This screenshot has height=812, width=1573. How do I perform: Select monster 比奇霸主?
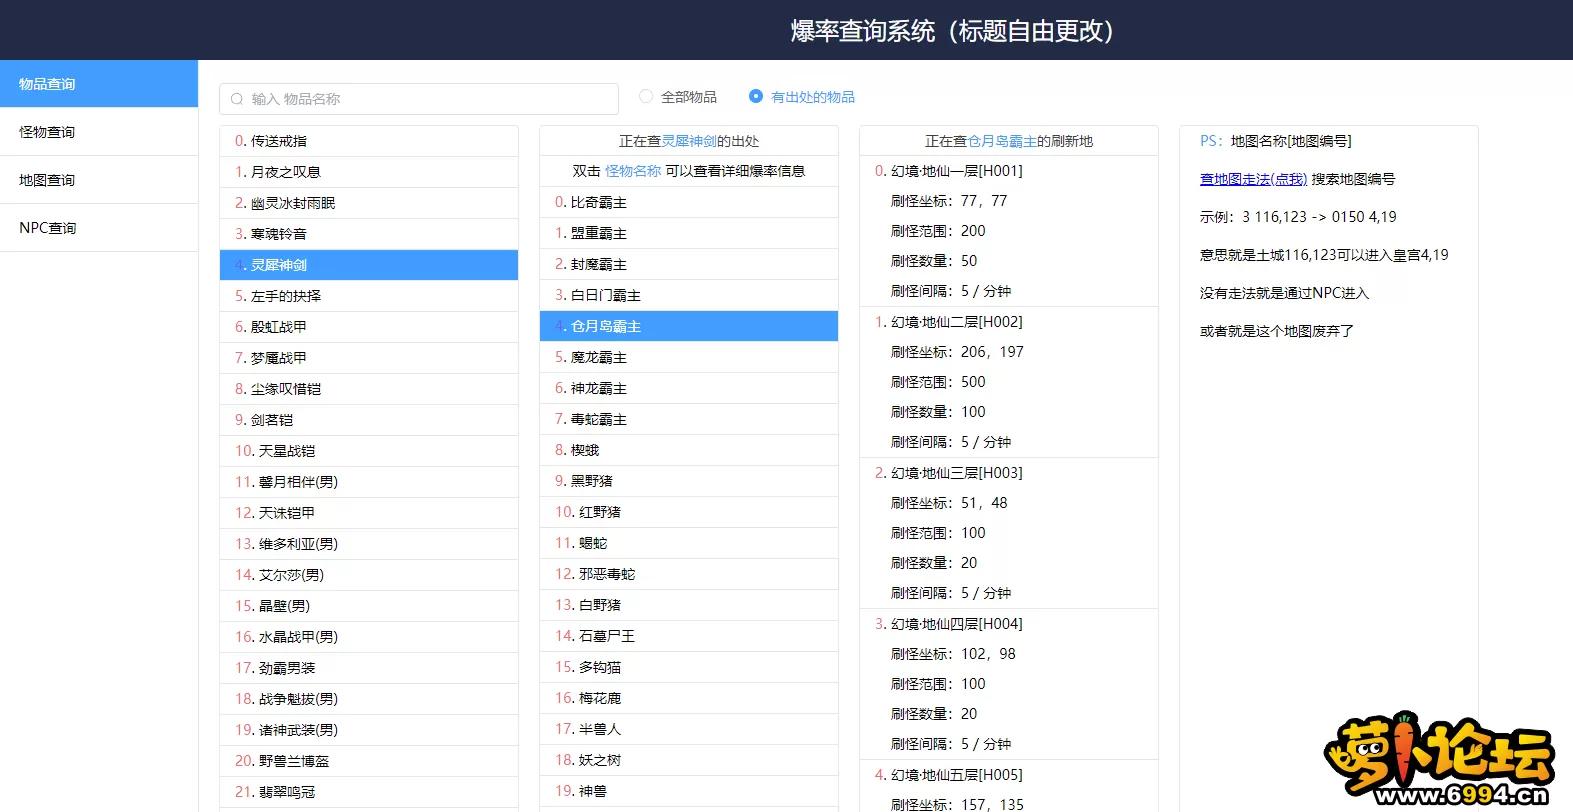click(689, 202)
